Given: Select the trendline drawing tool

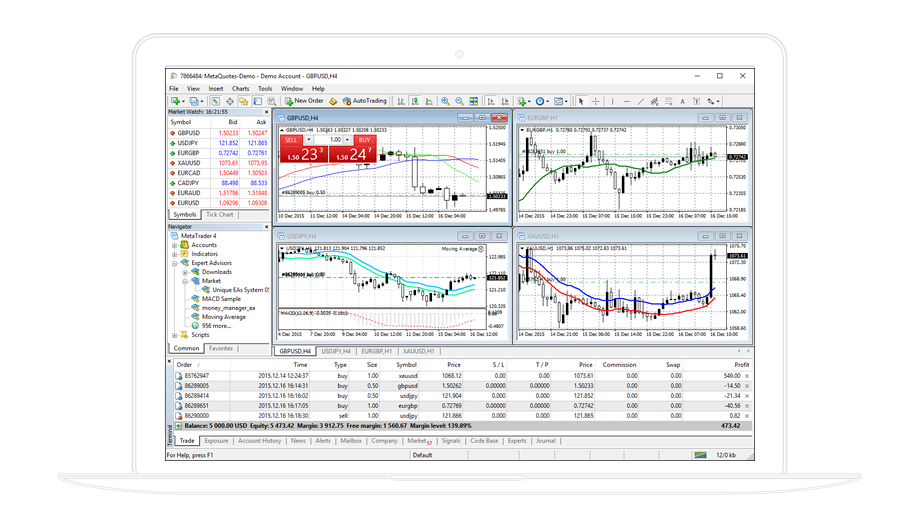Looking at the screenshot, I should coord(641,101).
